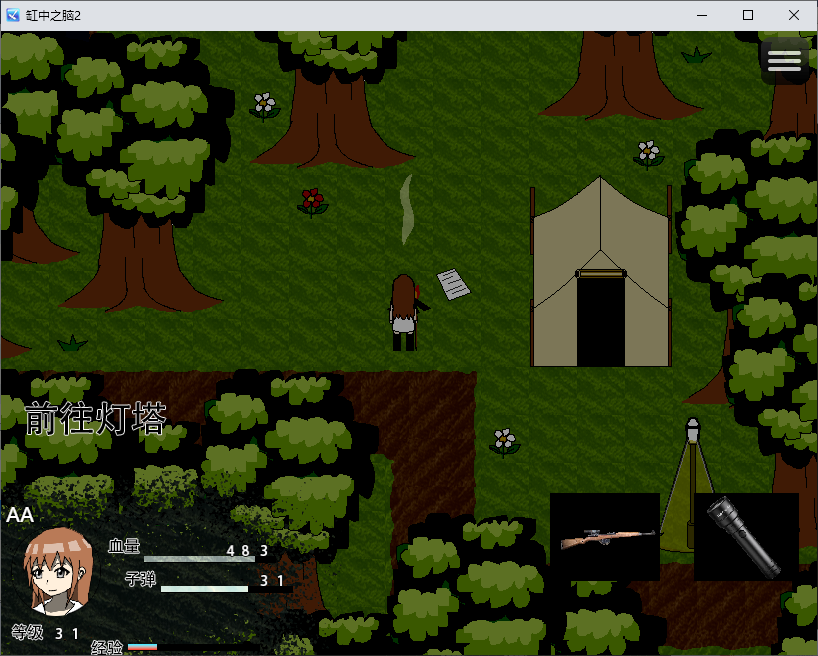818x656 pixels.
Task: Click the quest text 前往灯塔
Action: 96,419
